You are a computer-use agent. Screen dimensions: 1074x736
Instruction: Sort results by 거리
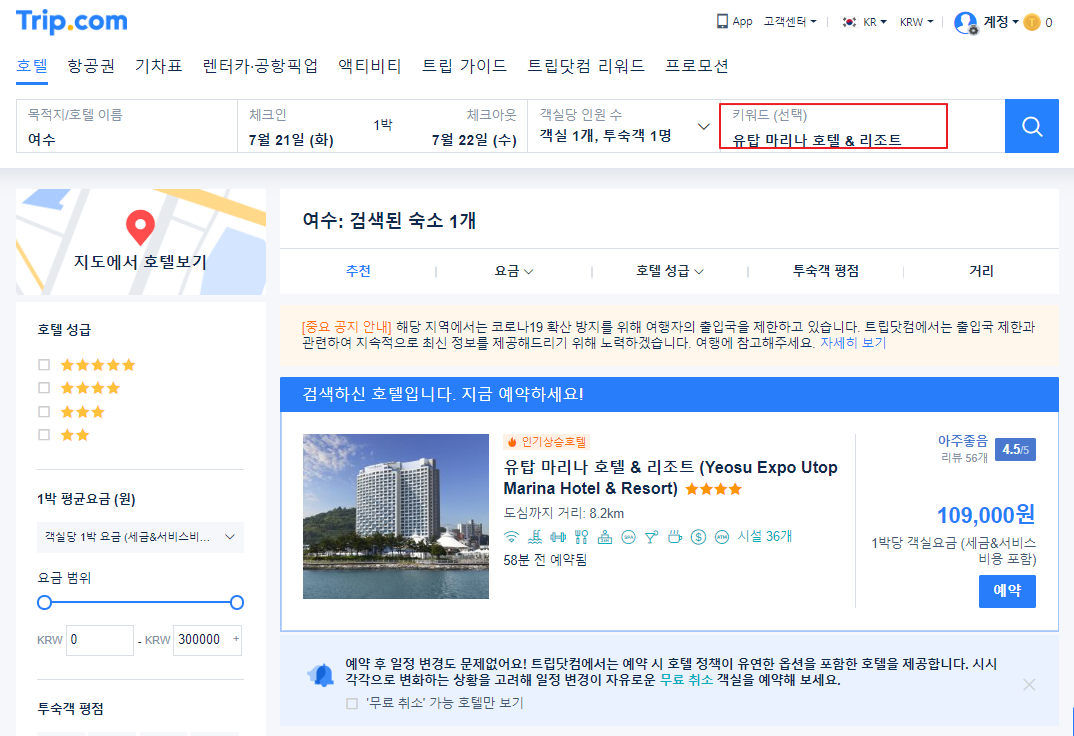[981, 271]
